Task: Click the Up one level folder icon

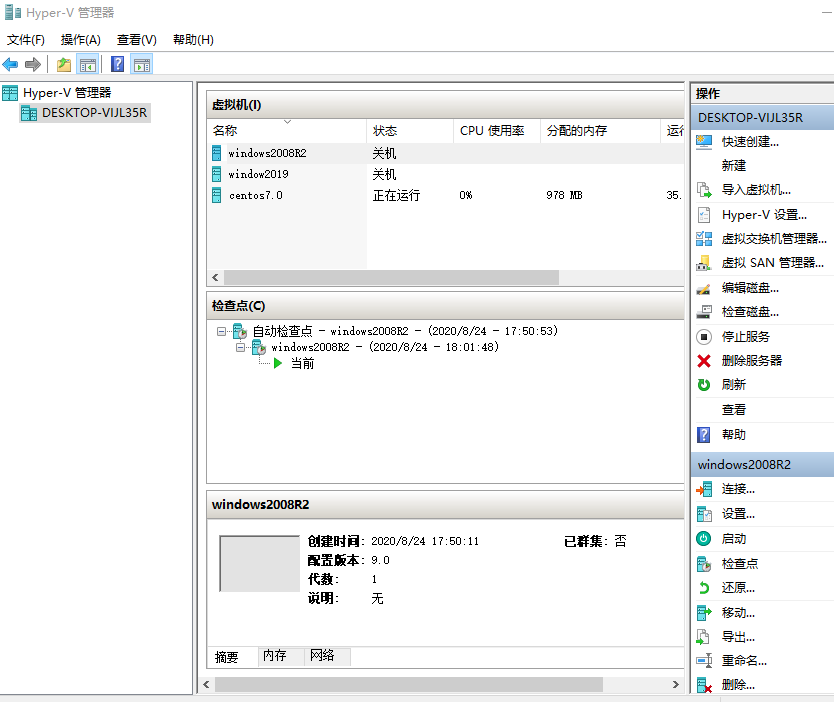Action: 64,65
